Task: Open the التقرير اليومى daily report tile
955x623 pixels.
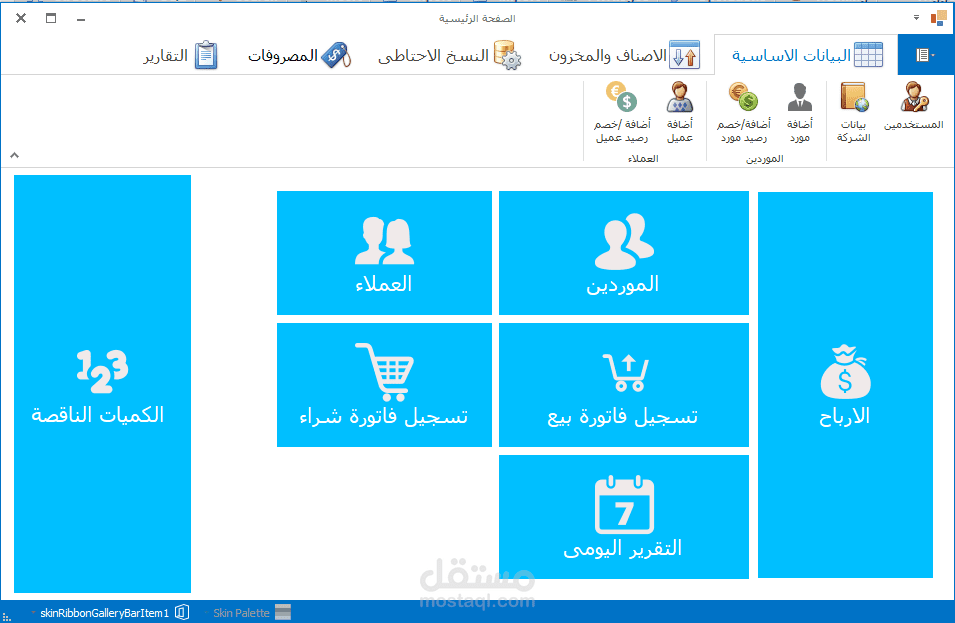Action: pyautogui.click(x=624, y=517)
